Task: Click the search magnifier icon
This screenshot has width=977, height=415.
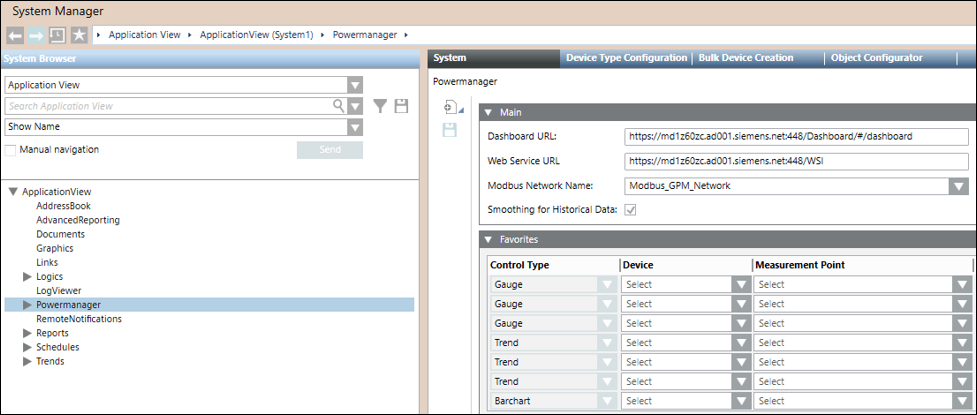Action: click(x=338, y=106)
